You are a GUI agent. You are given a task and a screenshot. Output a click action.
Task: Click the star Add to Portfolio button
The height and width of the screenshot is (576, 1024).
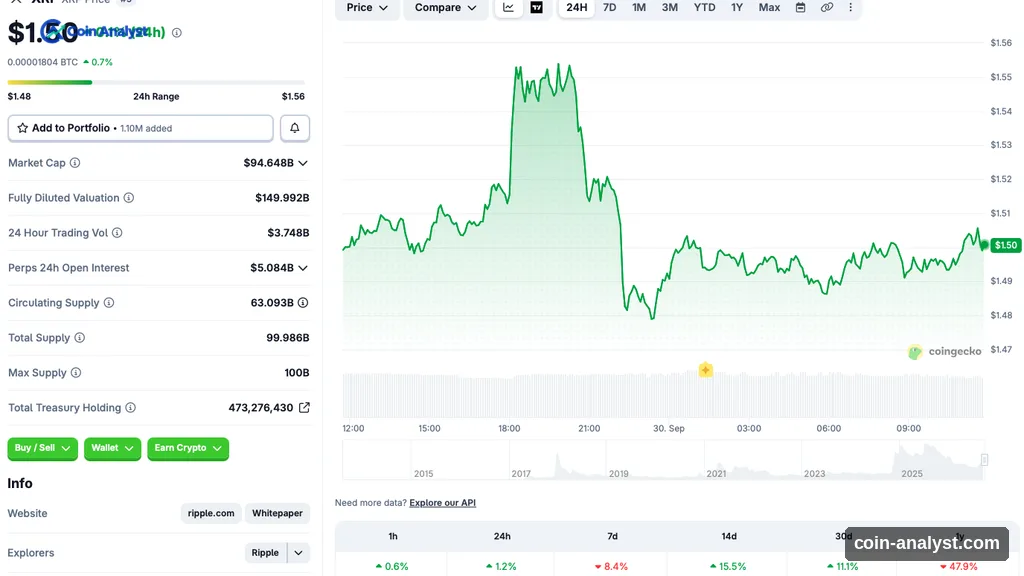[140, 128]
